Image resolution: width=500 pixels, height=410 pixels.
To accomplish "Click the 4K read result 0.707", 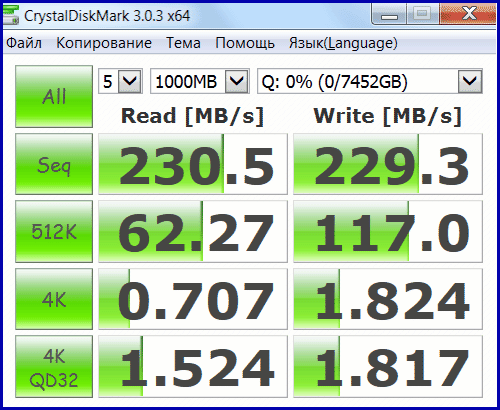I will click(x=193, y=299).
